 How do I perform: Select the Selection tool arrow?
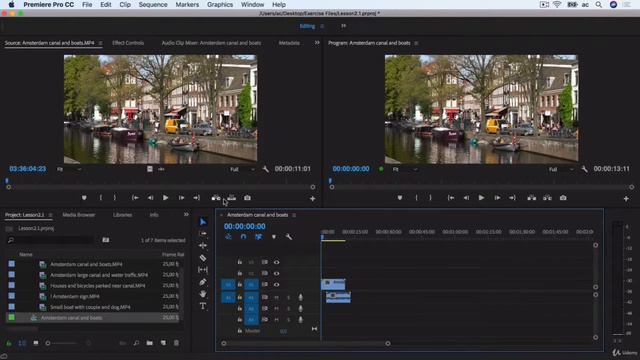point(203,222)
